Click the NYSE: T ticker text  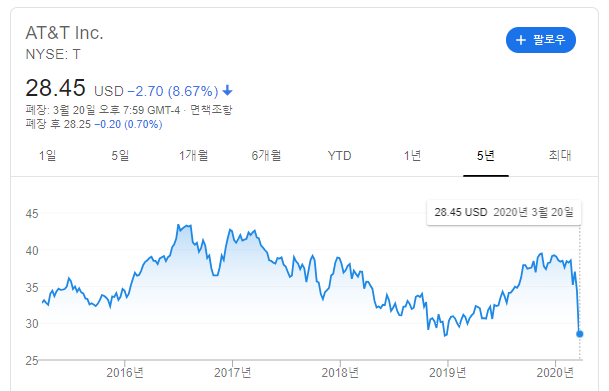[x=53, y=54]
